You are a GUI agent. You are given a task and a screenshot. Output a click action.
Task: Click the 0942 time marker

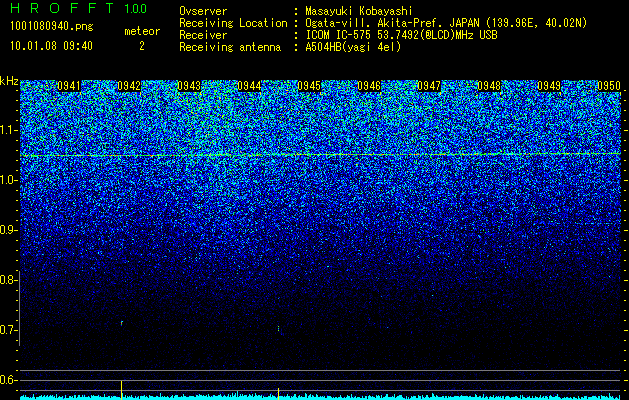pyautogui.click(x=129, y=86)
